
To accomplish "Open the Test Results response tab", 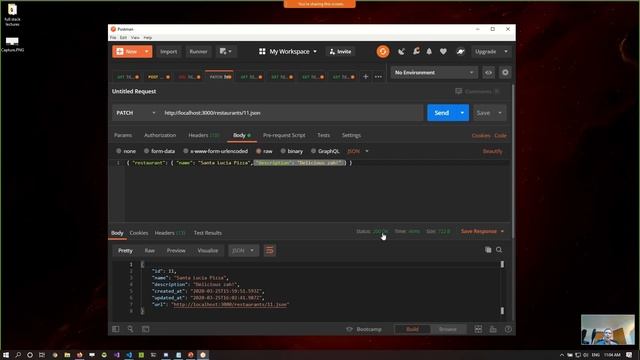I will [x=208, y=233].
